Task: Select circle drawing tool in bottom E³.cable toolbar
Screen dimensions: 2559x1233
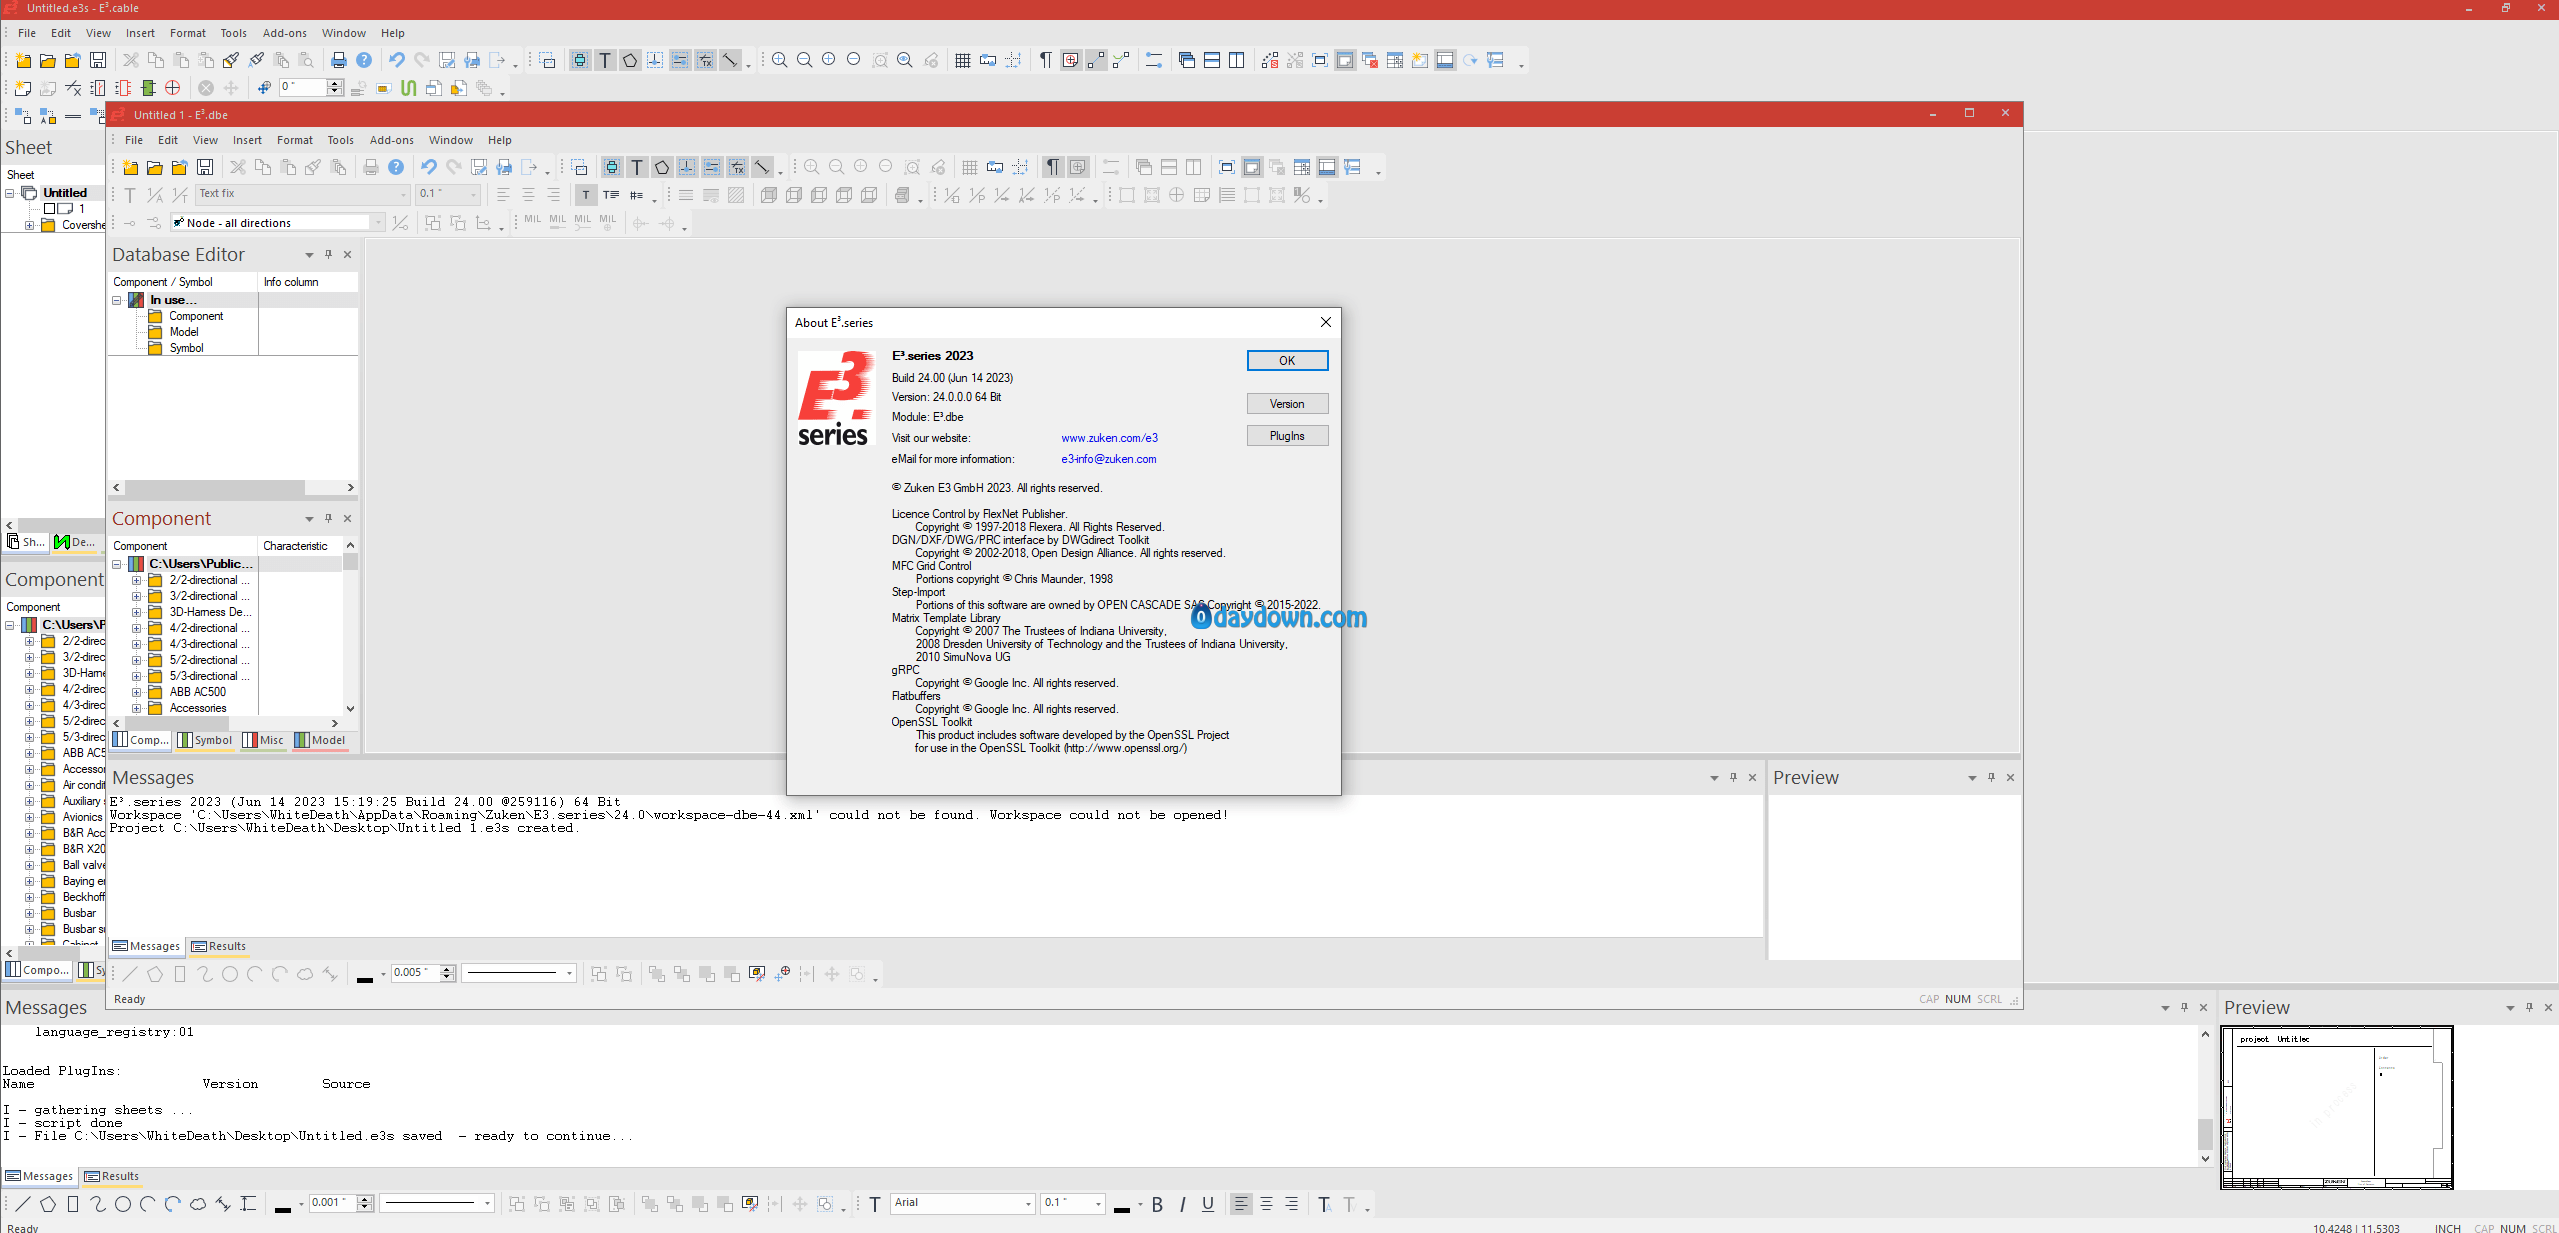Action: coord(123,1204)
